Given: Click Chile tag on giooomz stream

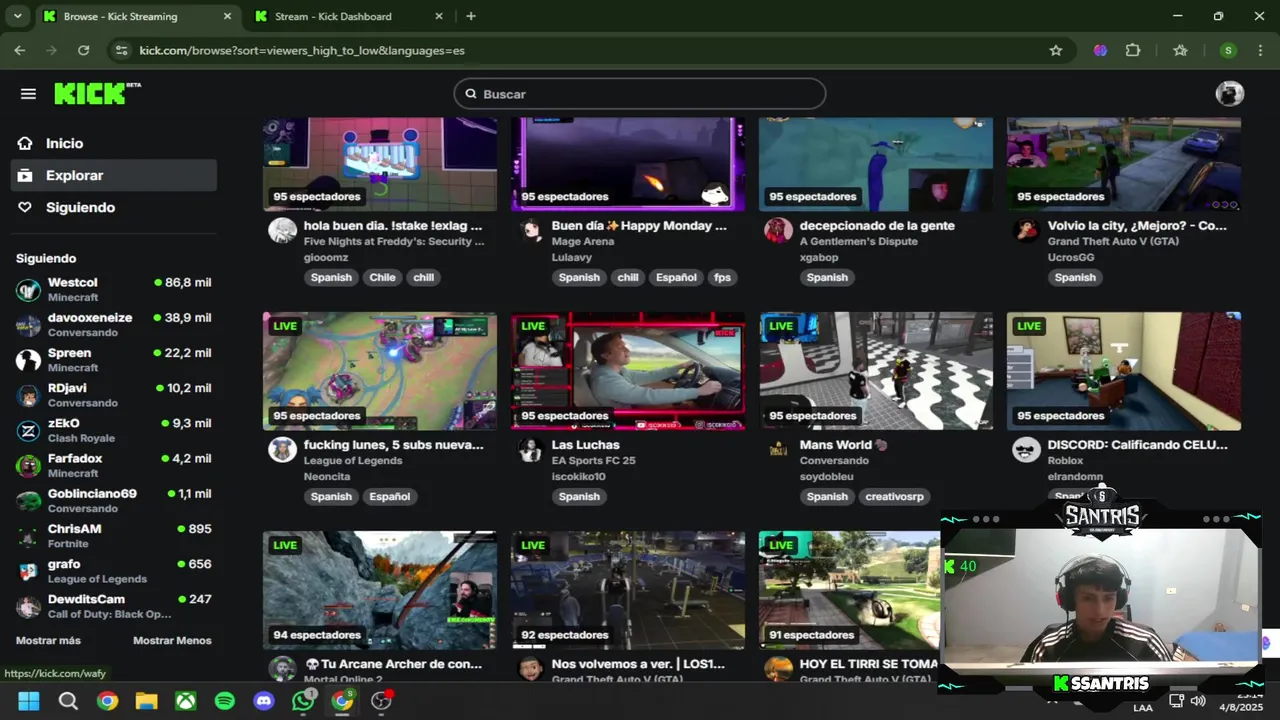Looking at the screenshot, I should coord(382,277).
